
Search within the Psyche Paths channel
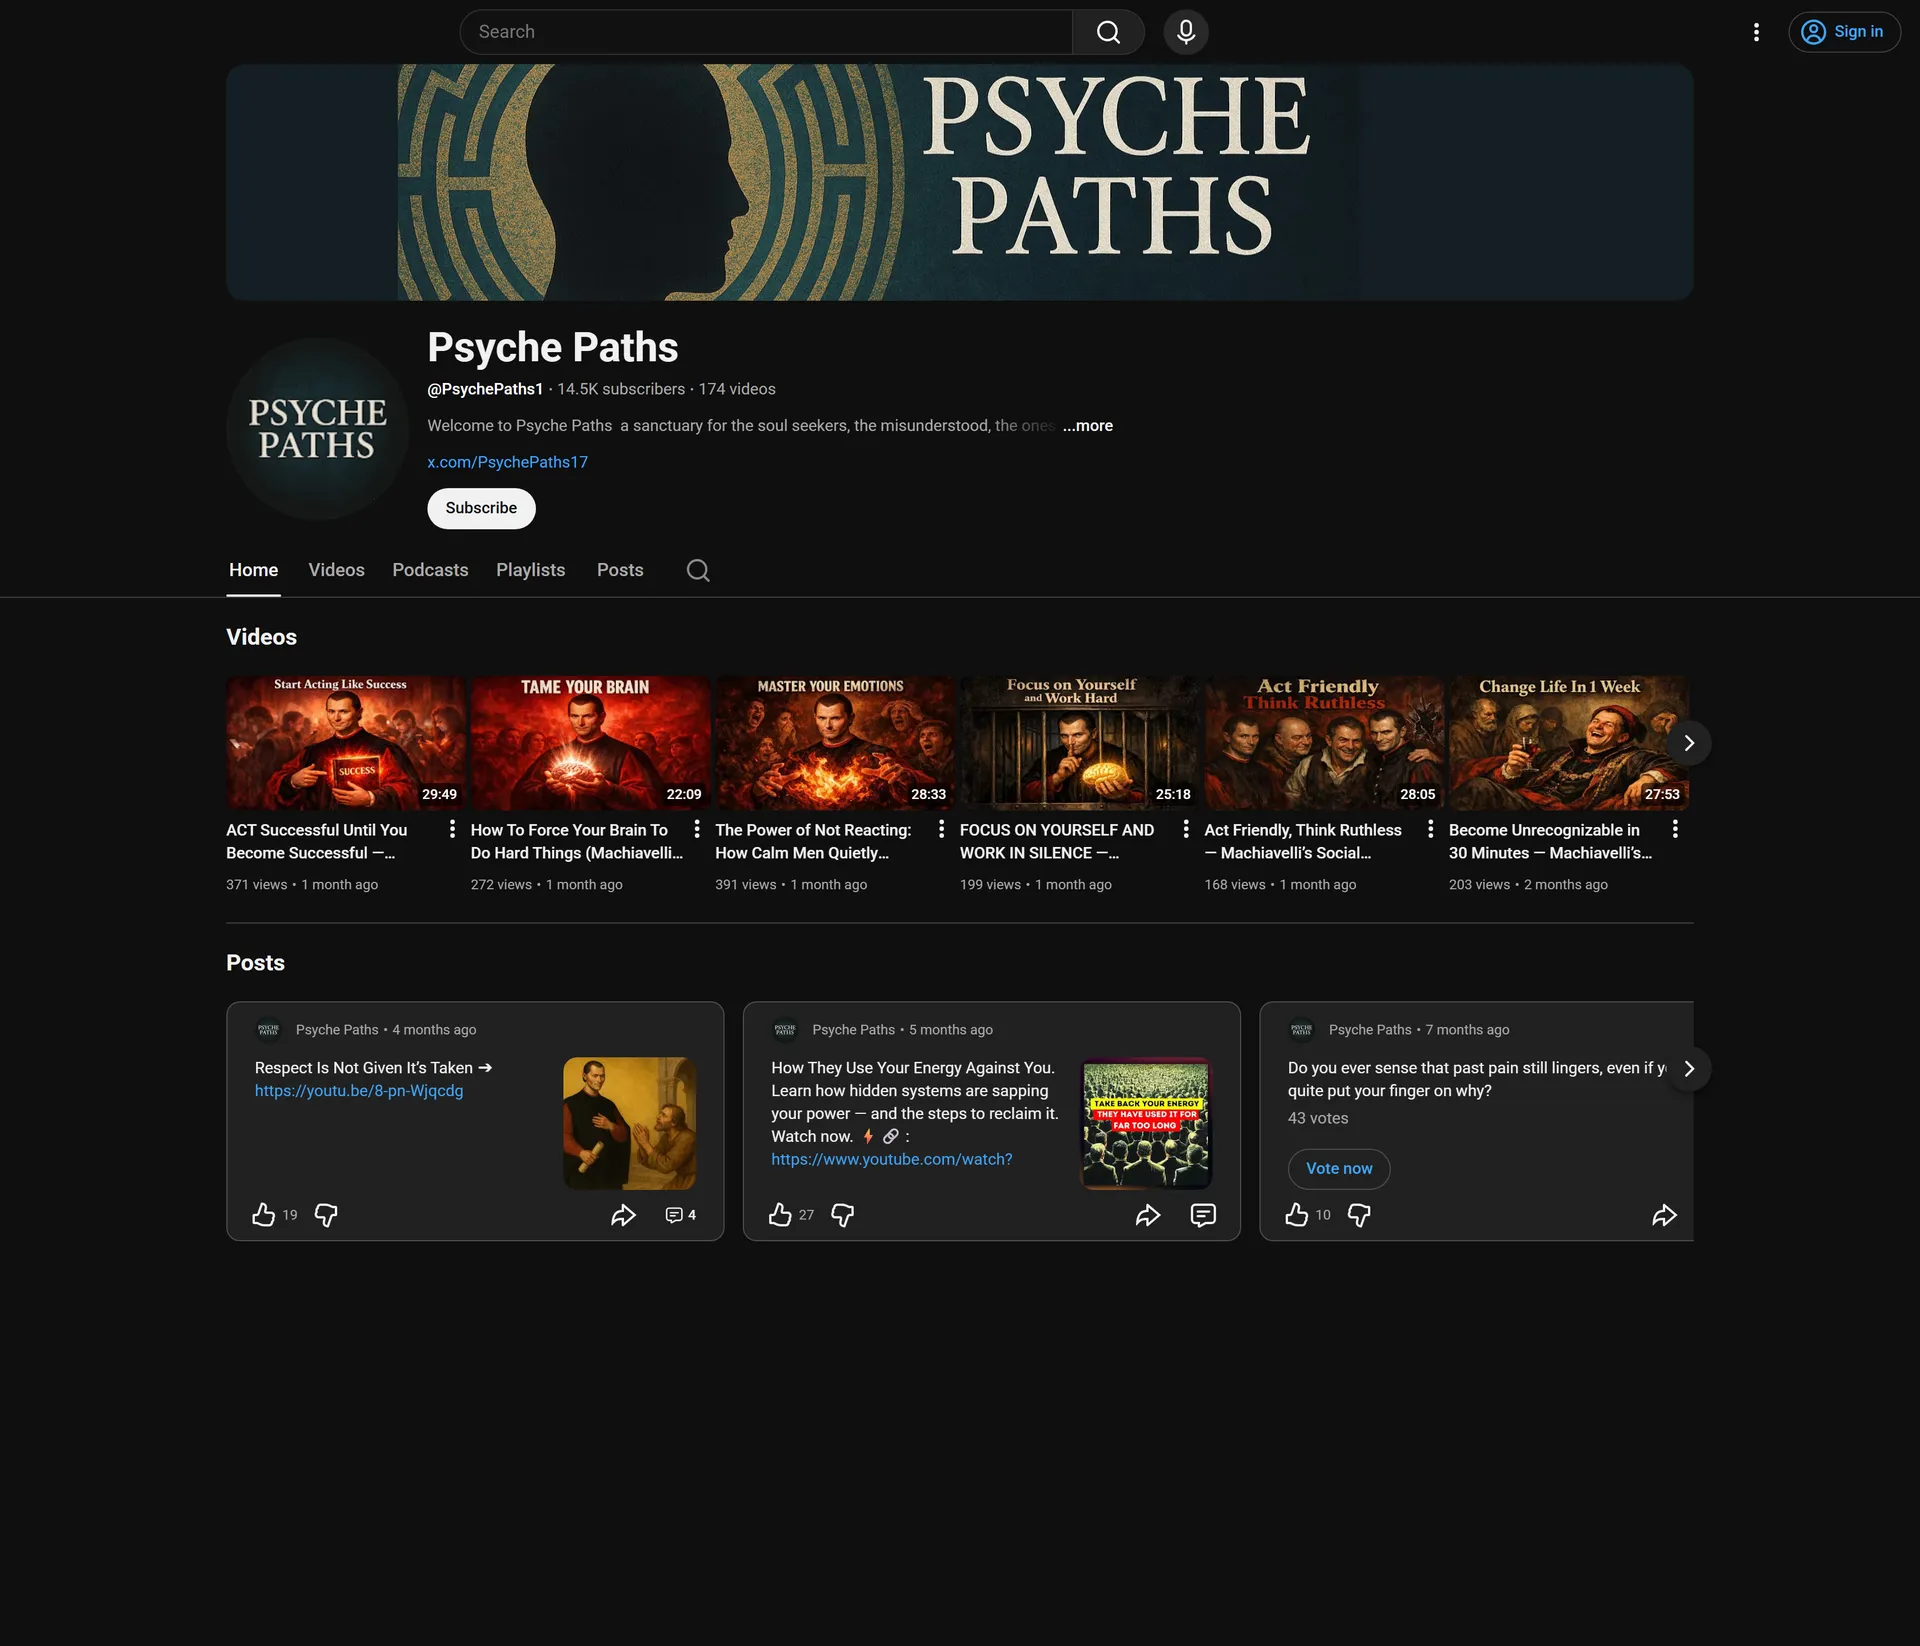698,570
